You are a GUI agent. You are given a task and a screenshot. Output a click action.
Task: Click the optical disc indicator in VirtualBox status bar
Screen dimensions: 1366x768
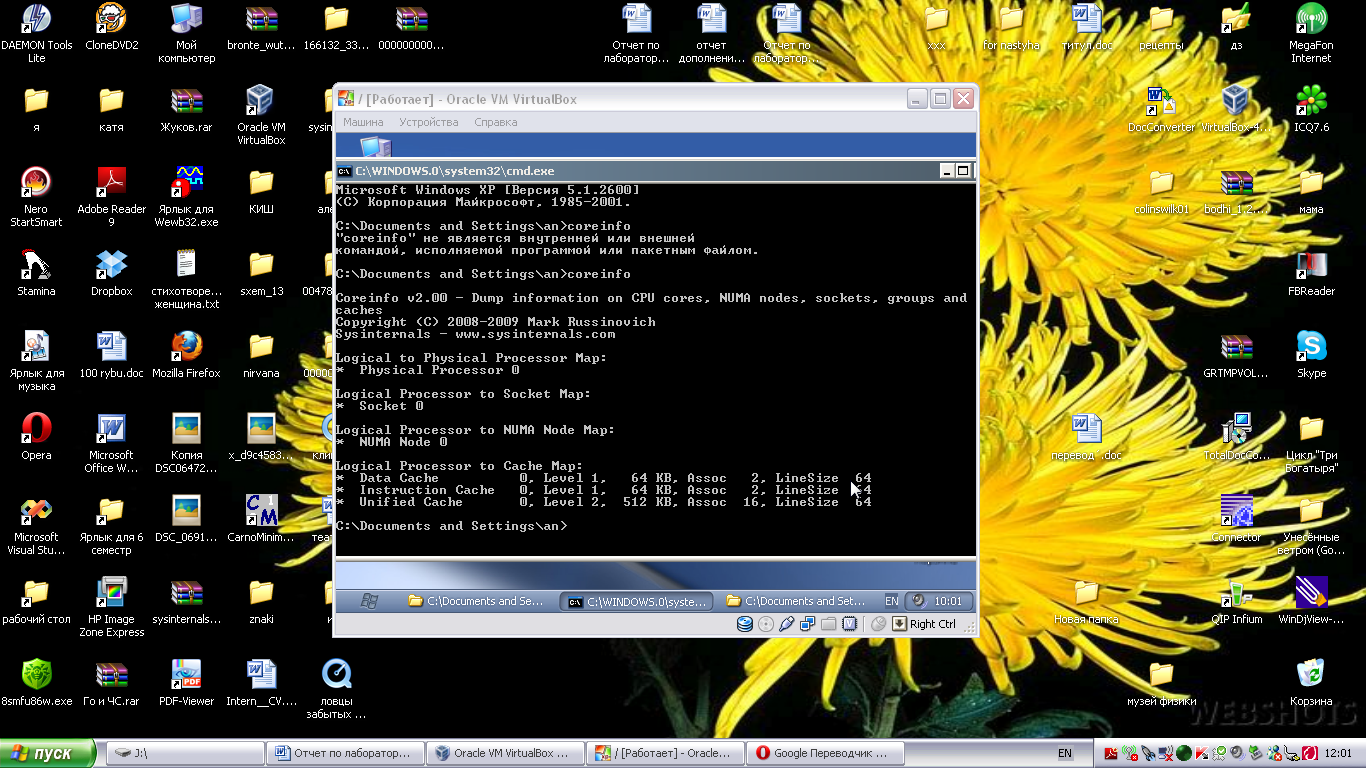tap(766, 624)
